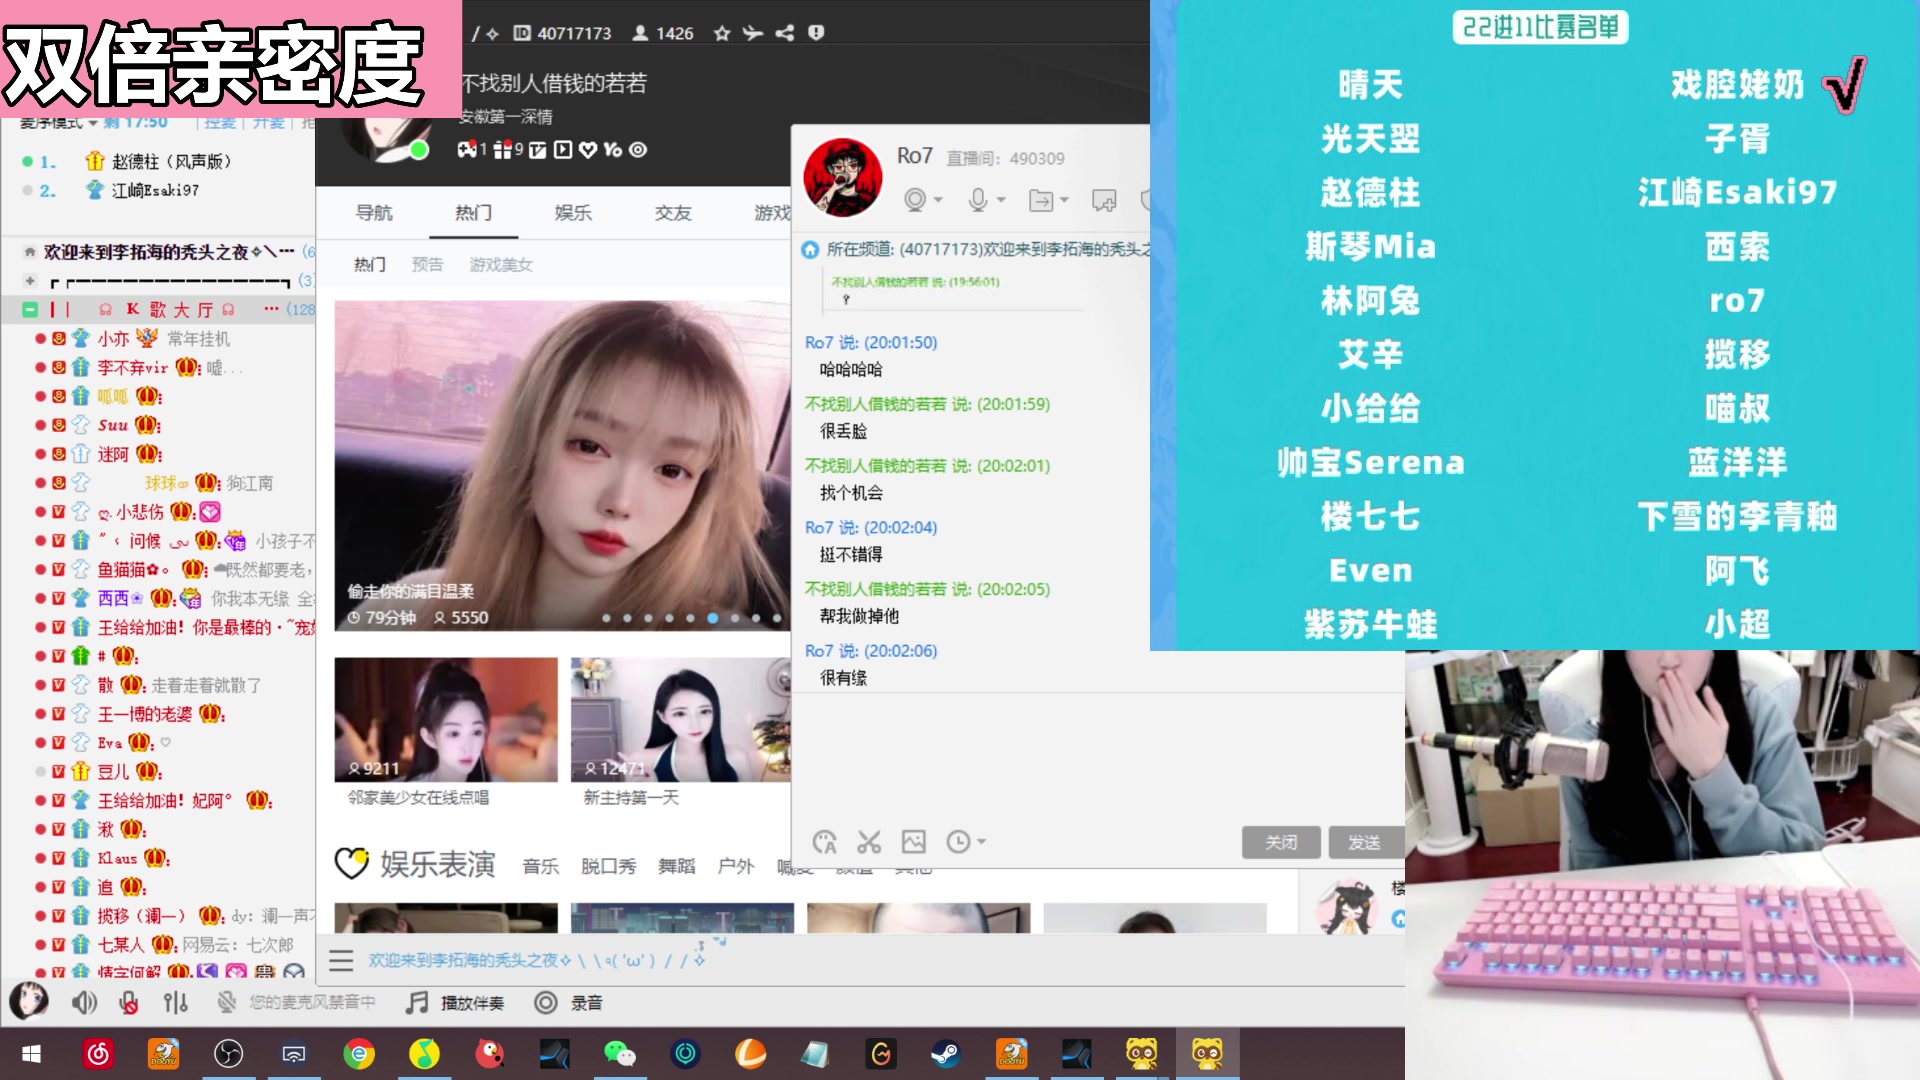The image size is (1920, 1080).
Task: Select the 交友 navigation tab
Action: [x=671, y=213]
